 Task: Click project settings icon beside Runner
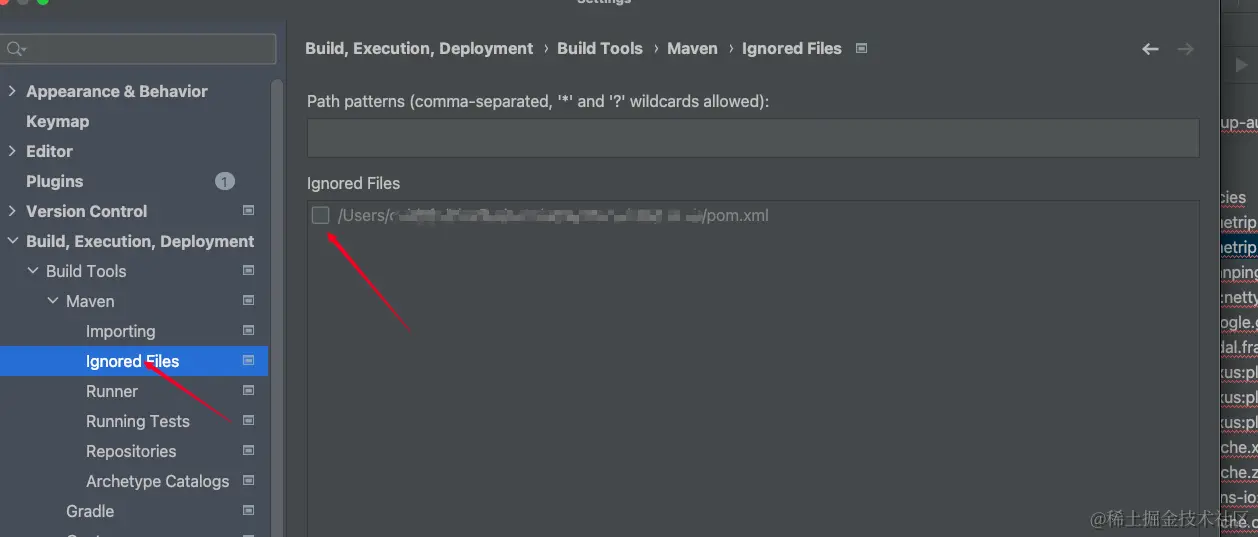pos(249,391)
